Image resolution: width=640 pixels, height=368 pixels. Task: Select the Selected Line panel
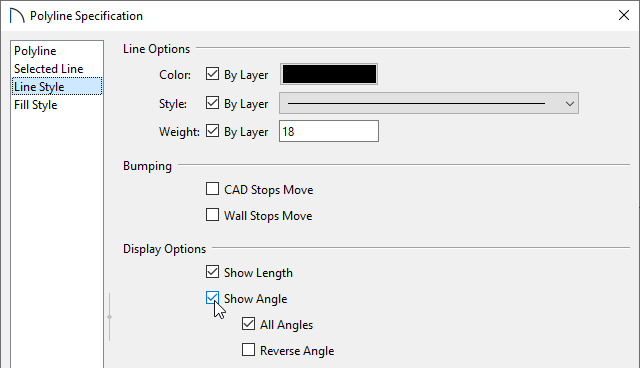[49, 69]
